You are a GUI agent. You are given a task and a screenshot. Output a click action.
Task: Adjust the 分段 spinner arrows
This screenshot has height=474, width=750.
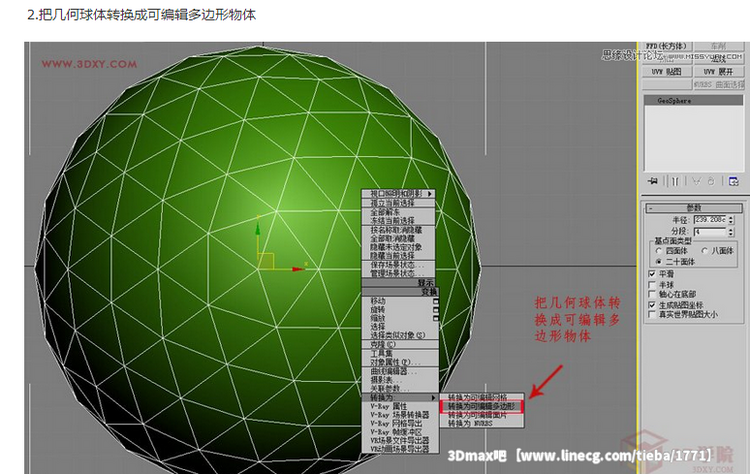730,231
